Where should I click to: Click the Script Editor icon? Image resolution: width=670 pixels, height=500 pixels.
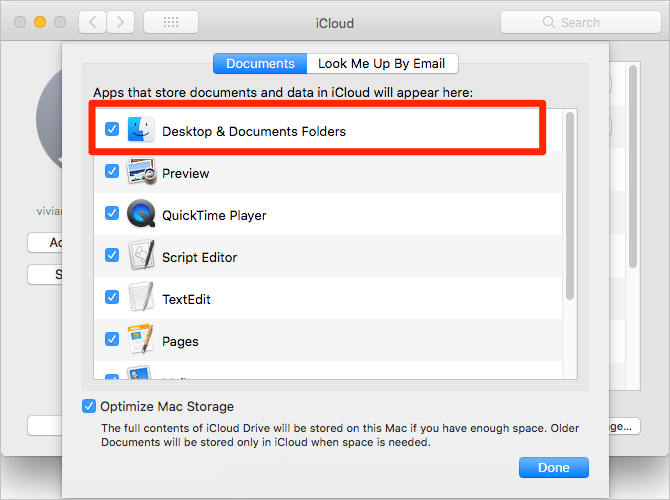point(141,257)
